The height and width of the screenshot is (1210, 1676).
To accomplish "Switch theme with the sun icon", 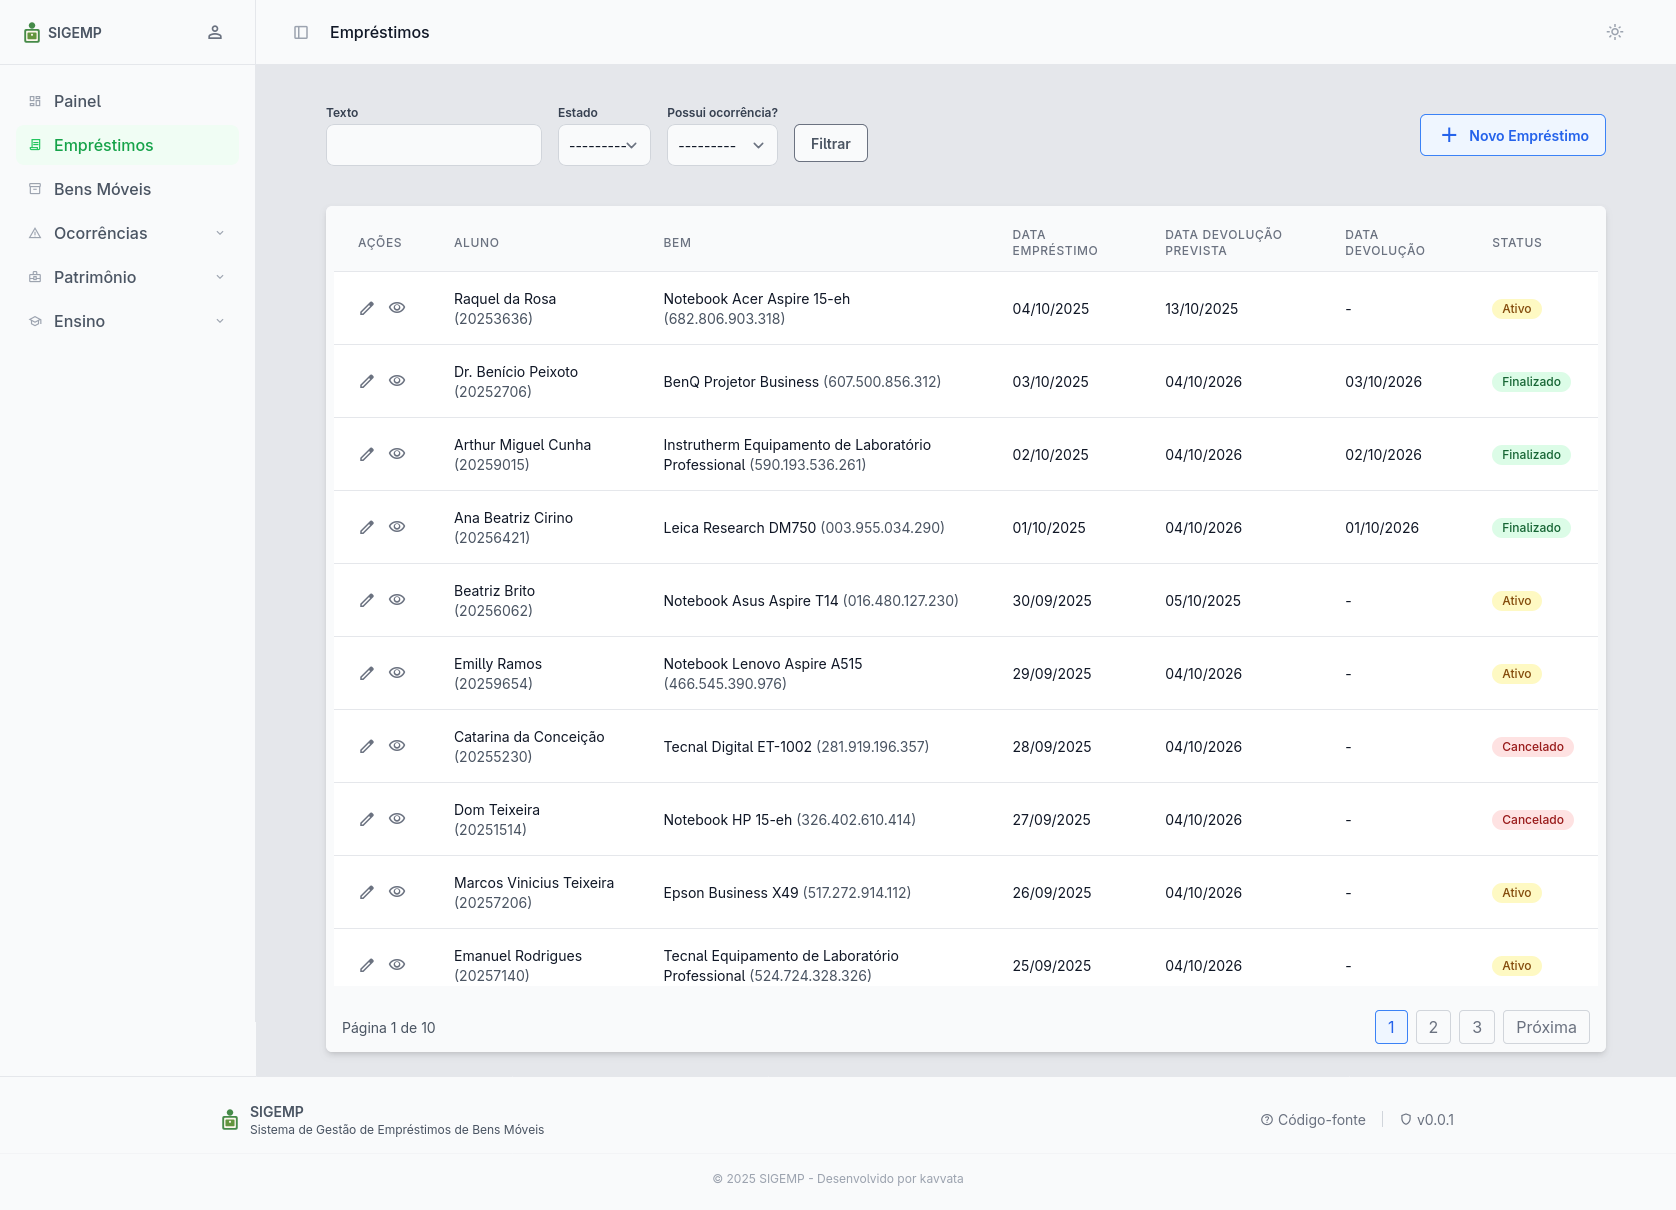I will (1615, 33).
